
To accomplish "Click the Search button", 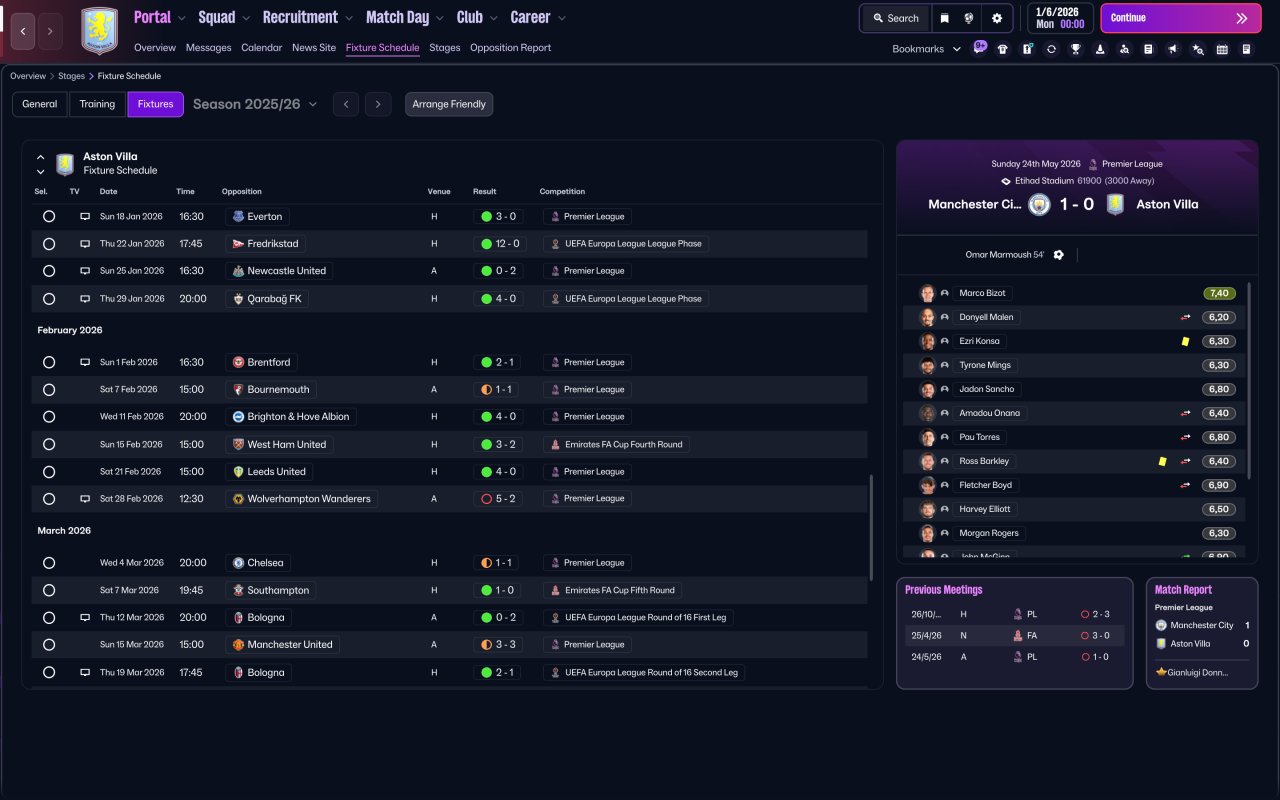I will (896, 18).
